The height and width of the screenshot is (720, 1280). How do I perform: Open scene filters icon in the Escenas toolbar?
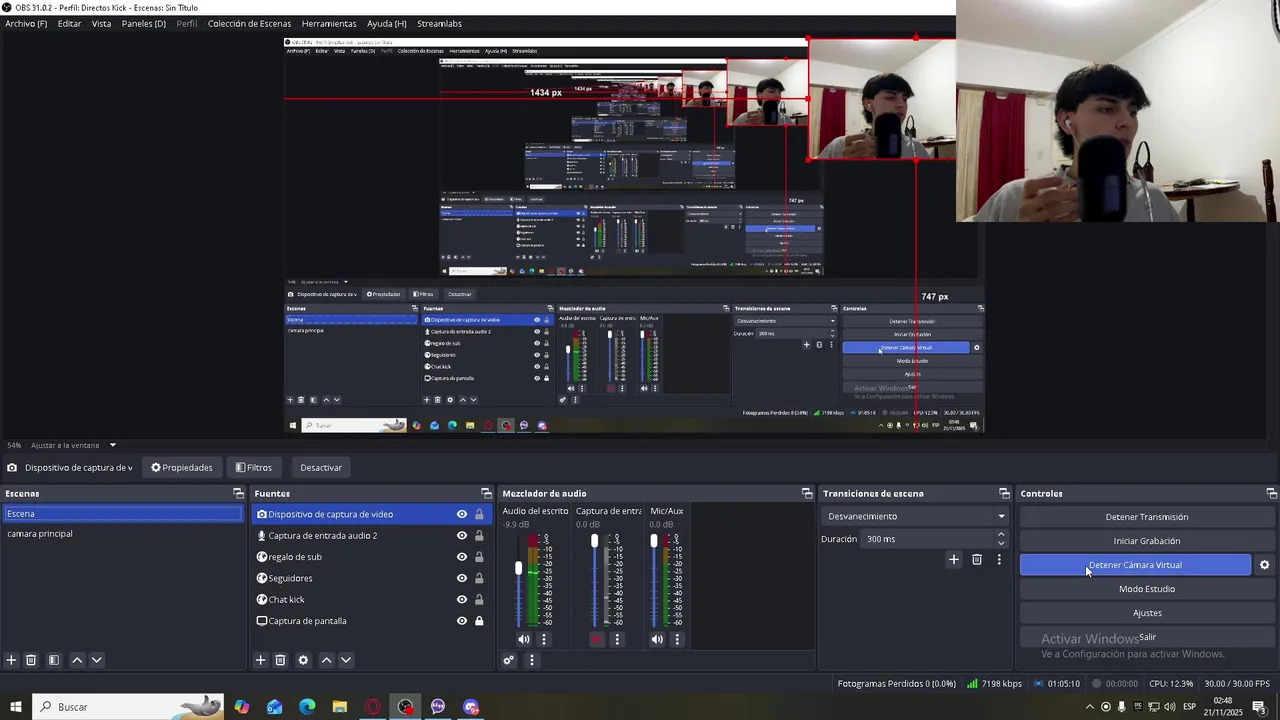coord(54,660)
